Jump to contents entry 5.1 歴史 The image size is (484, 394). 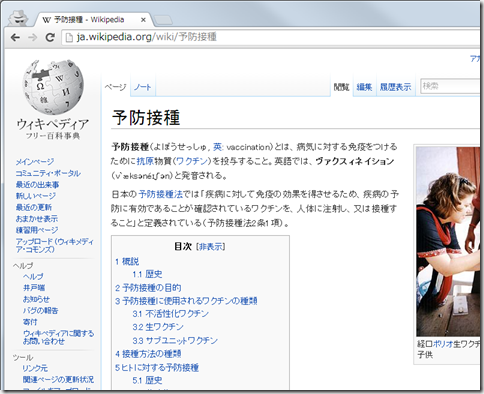coord(147,380)
